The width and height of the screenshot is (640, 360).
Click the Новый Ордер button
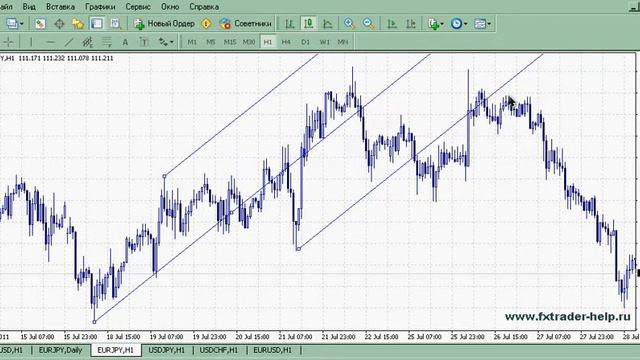click(x=164, y=24)
